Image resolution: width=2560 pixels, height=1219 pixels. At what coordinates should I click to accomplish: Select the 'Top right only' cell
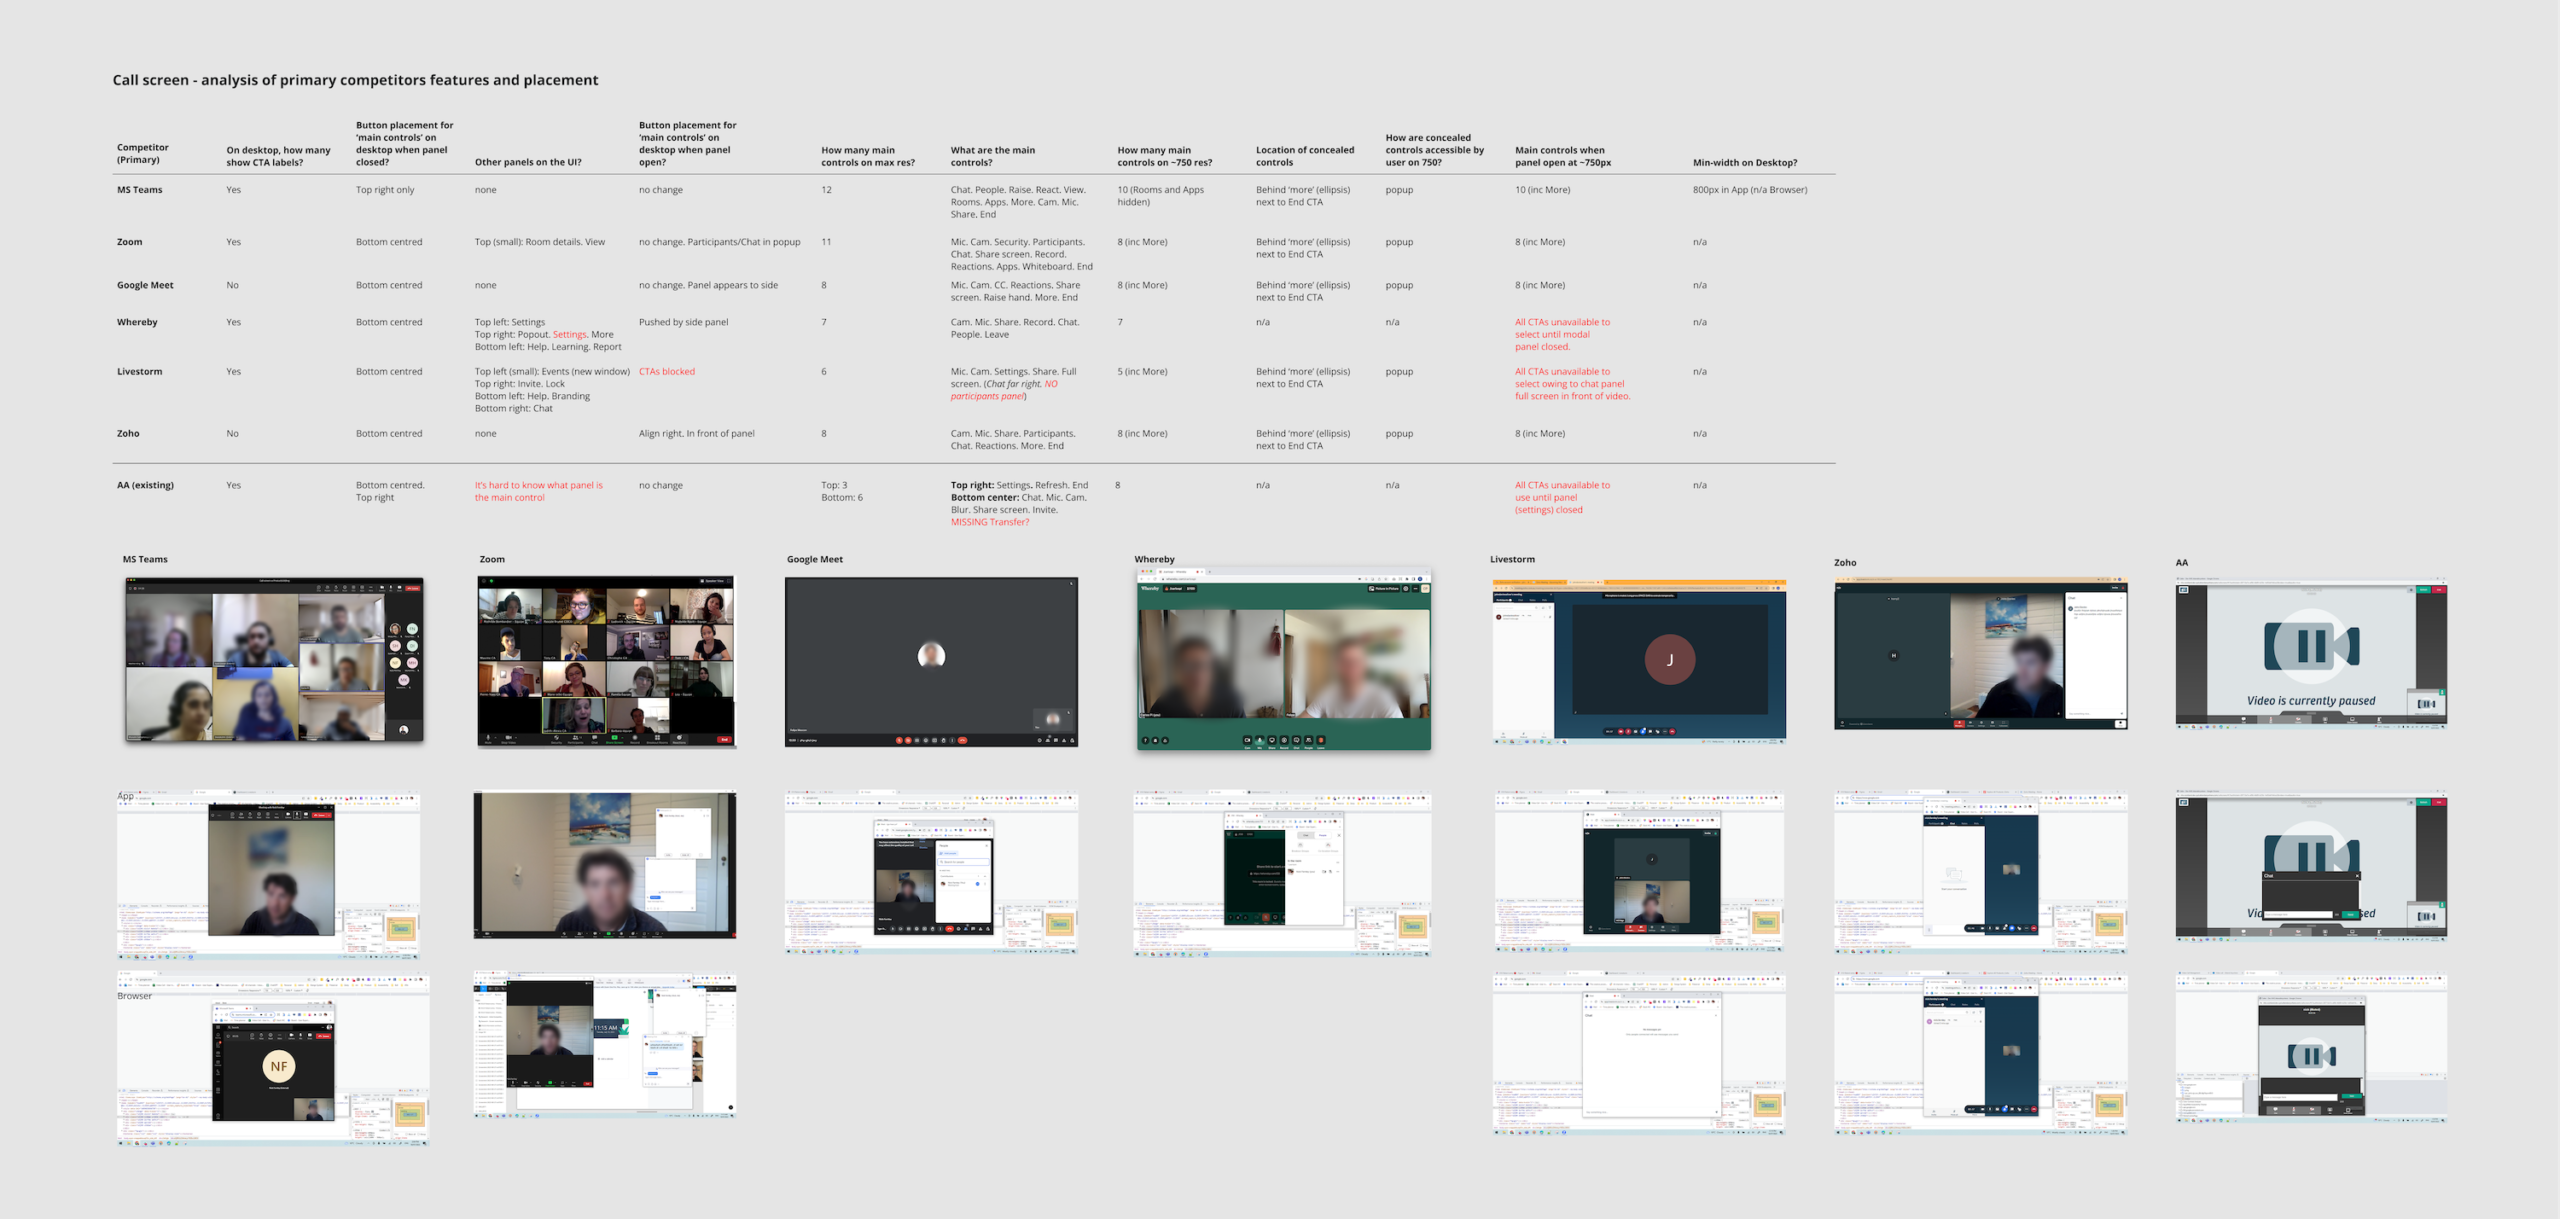(385, 190)
